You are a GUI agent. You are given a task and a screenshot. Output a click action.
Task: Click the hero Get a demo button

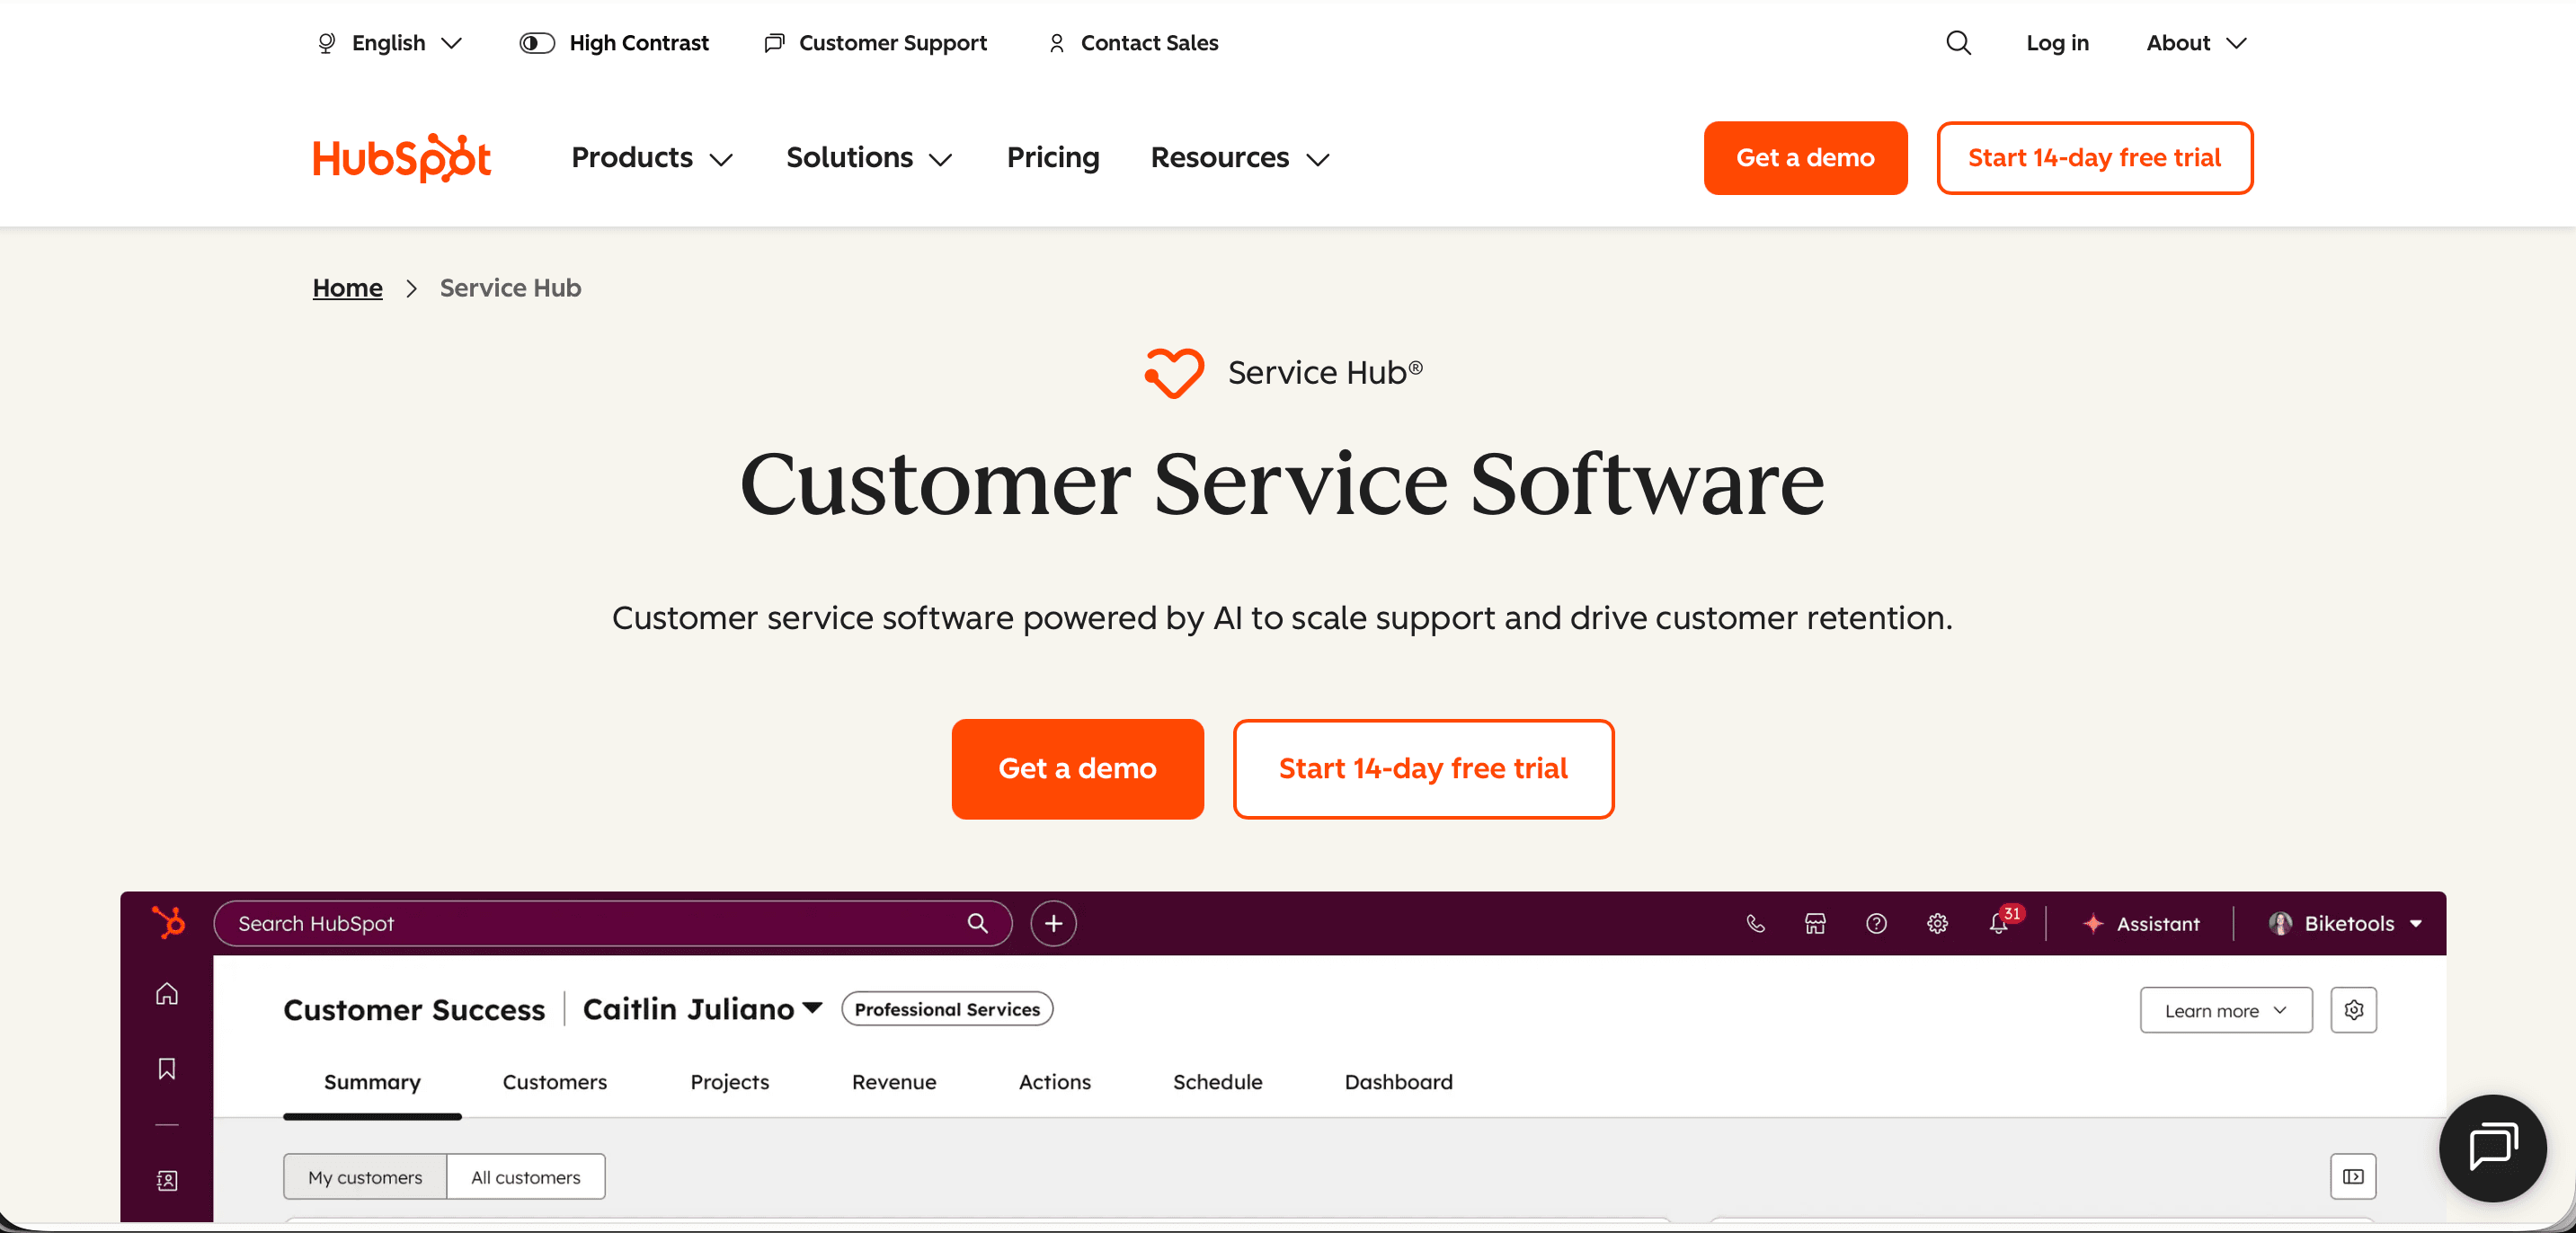(x=1077, y=769)
